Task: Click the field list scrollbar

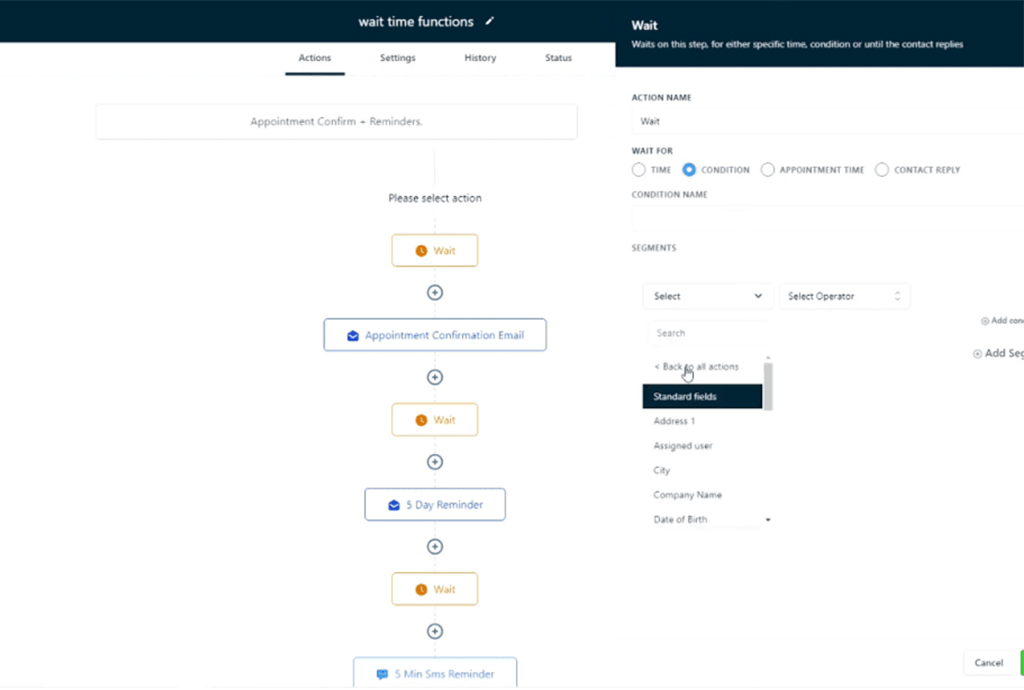Action: tap(768, 386)
